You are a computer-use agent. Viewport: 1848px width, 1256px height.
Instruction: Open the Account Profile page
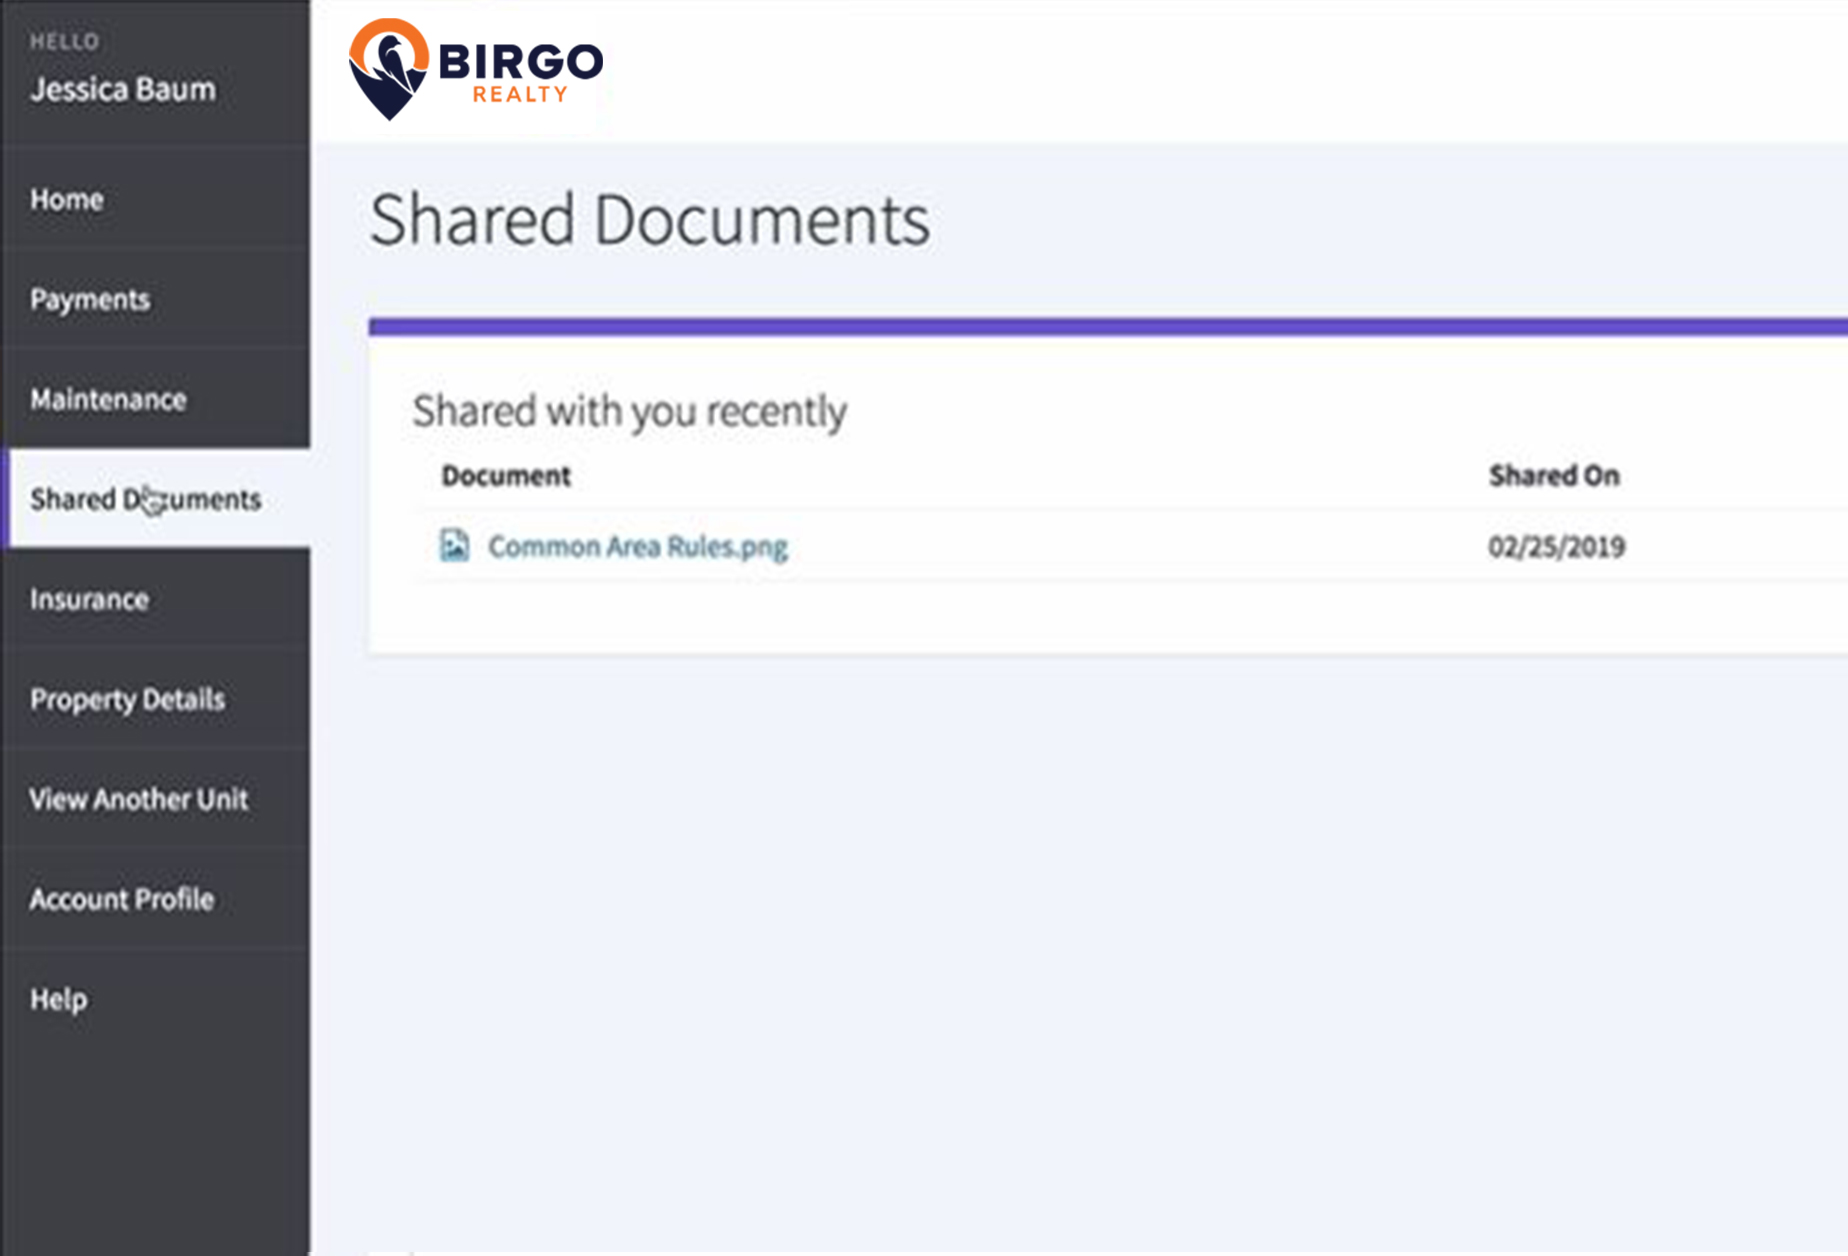tap(121, 899)
